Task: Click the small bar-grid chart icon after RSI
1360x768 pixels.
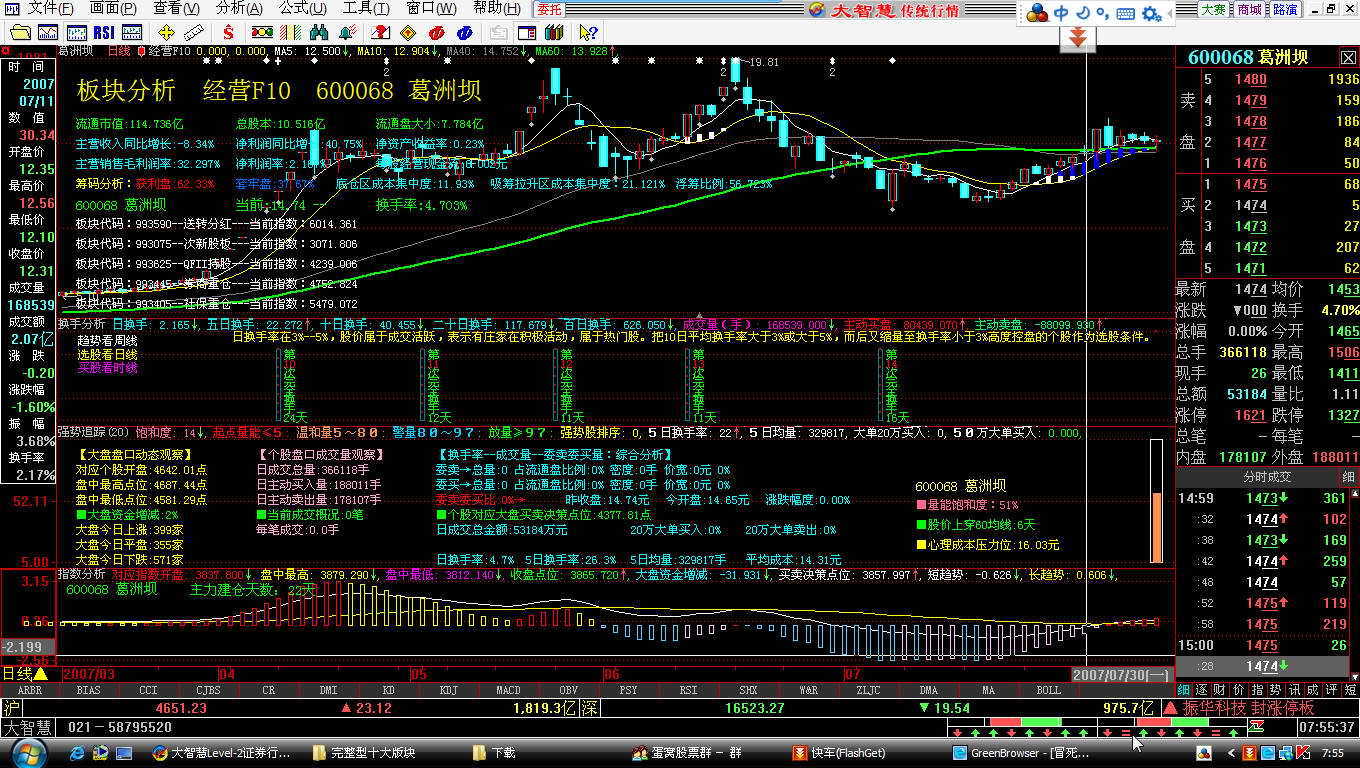Action: (x=132, y=33)
